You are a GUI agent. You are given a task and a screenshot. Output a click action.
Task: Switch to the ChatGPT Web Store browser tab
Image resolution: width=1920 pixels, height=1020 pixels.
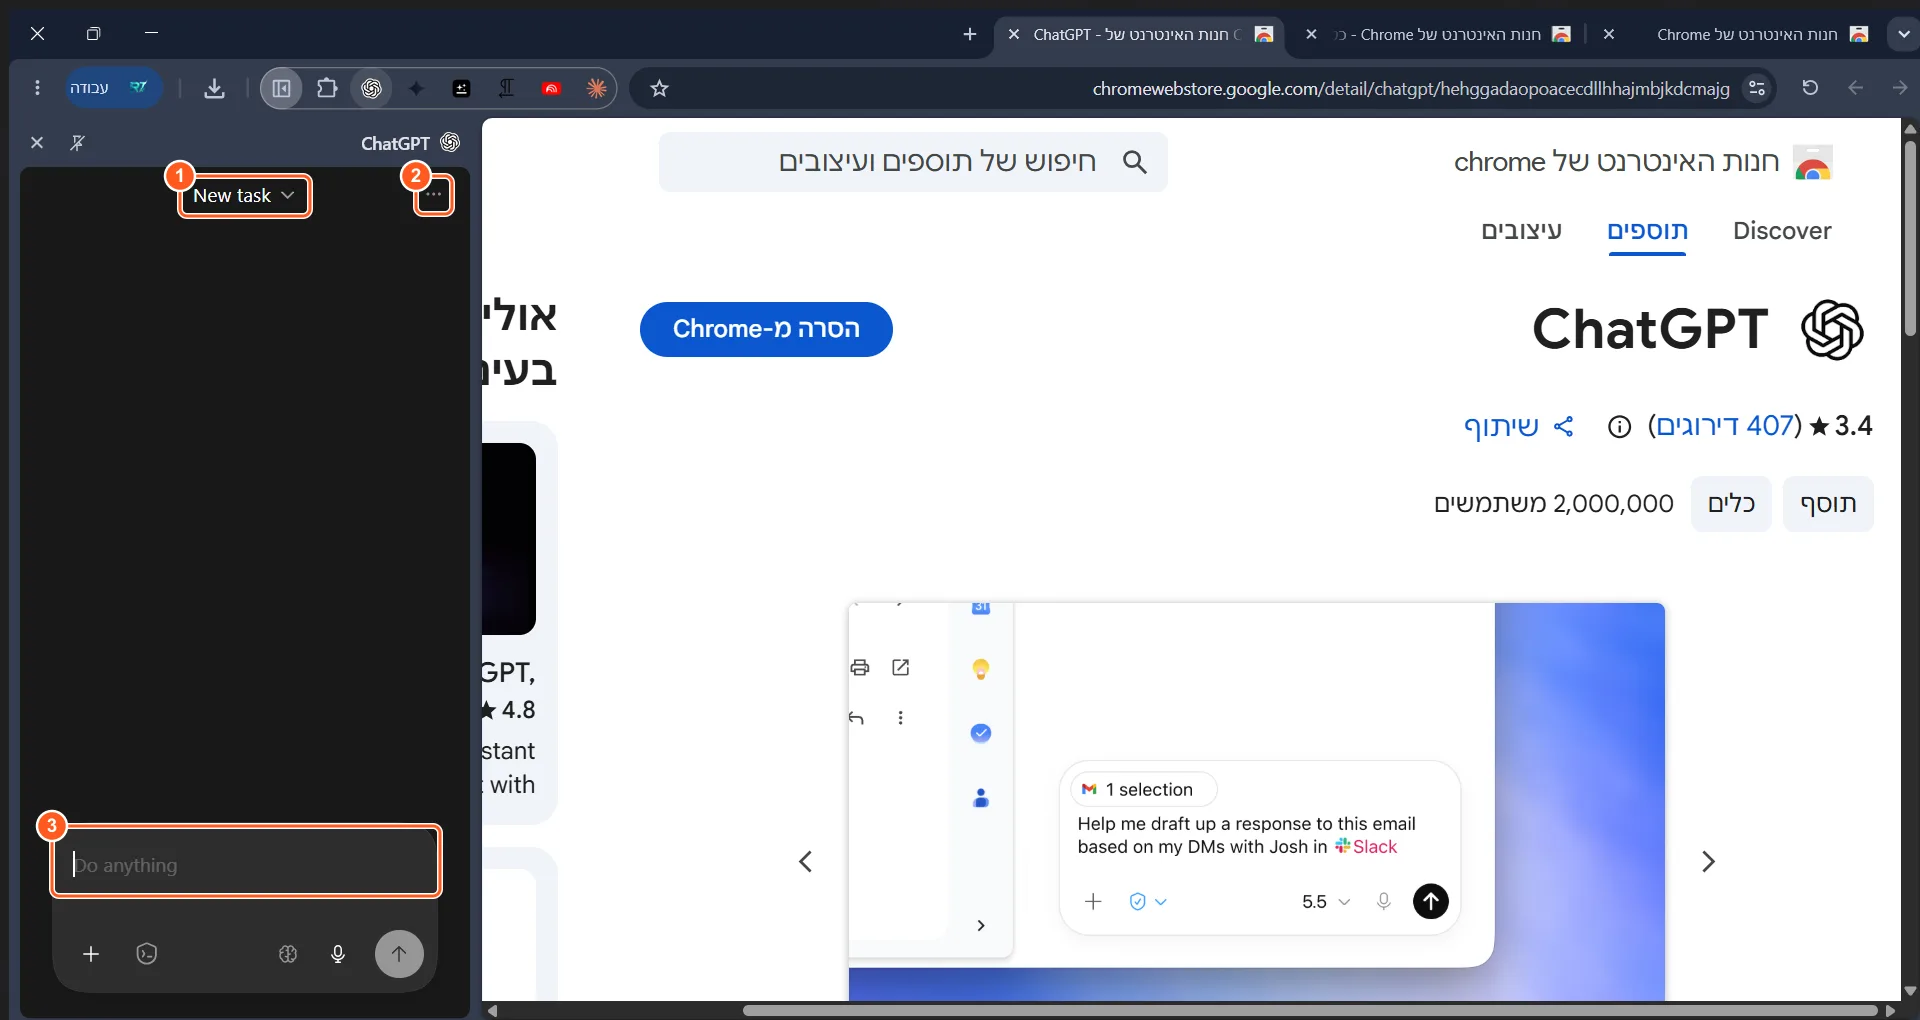(1141, 35)
